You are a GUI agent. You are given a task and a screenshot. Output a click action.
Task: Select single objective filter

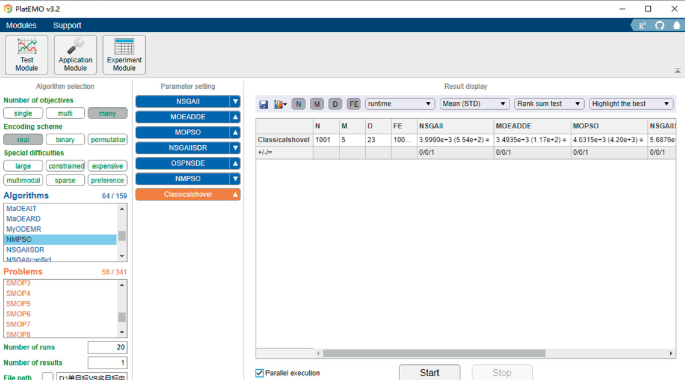tap(23, 114)
